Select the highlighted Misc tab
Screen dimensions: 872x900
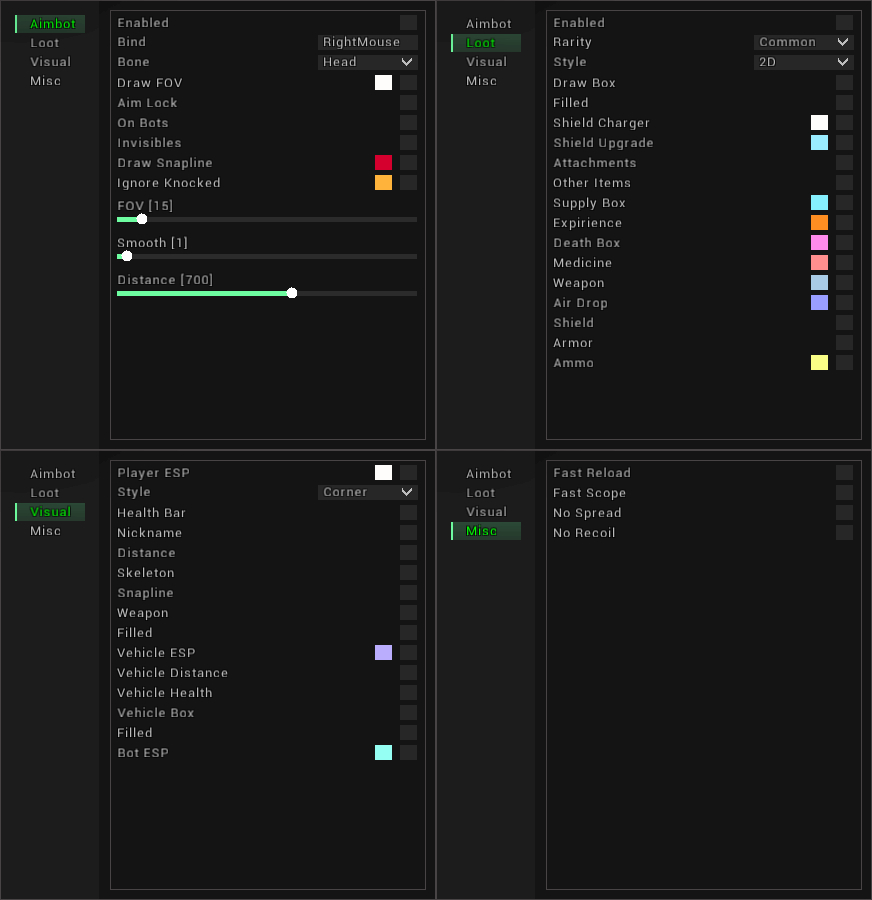tap(486, 531)
